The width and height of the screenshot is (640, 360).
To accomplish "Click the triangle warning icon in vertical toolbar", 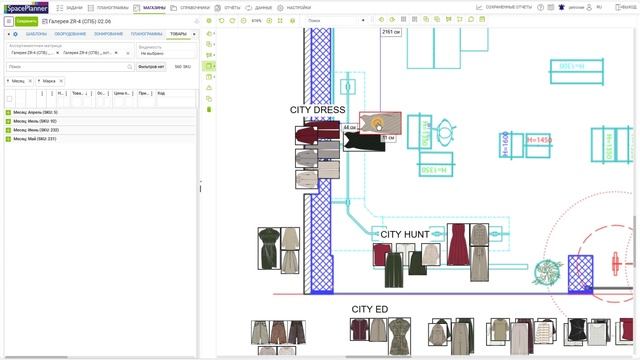I will (209, 88).
